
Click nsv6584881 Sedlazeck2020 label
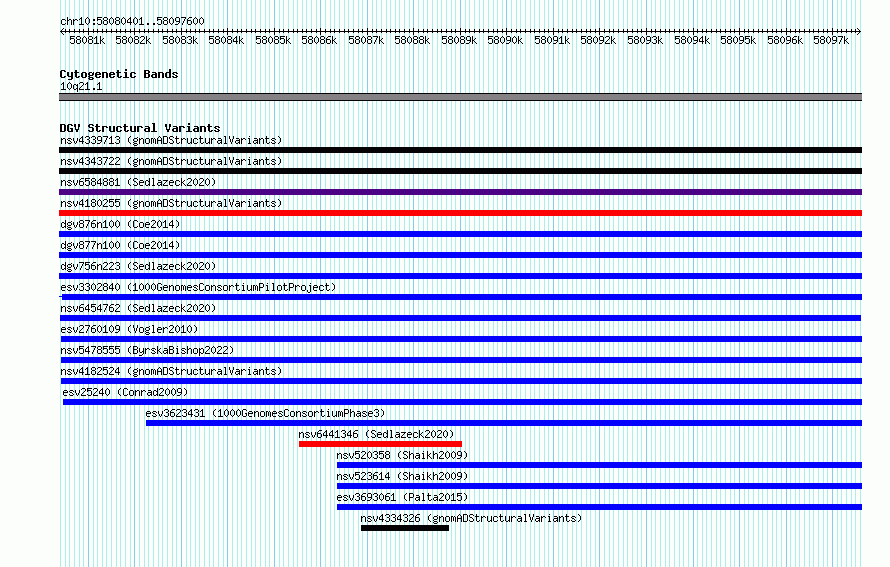click(138, 182)
